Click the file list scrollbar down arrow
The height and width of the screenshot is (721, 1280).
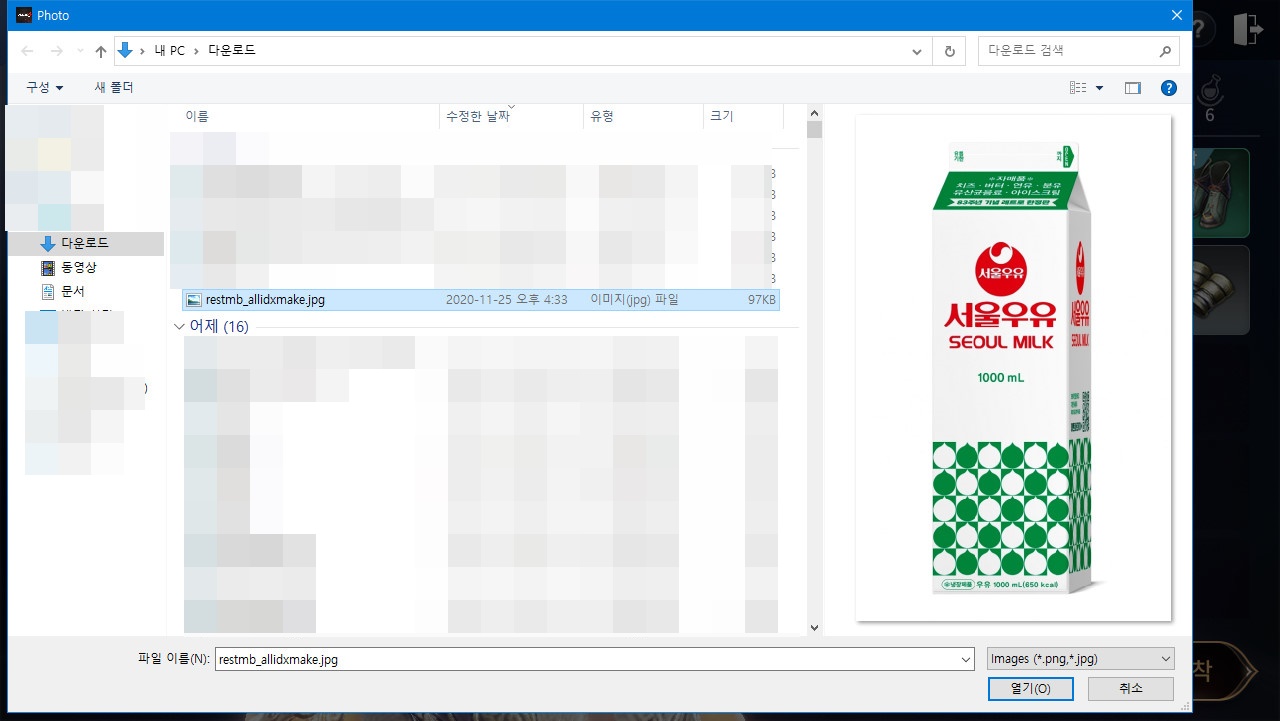coord(814,627)
